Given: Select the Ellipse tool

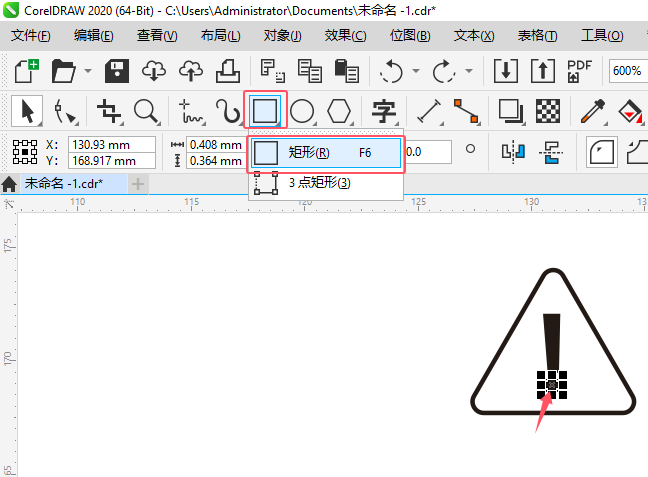Looking at the screenshot, I should [x=302, y=111].
